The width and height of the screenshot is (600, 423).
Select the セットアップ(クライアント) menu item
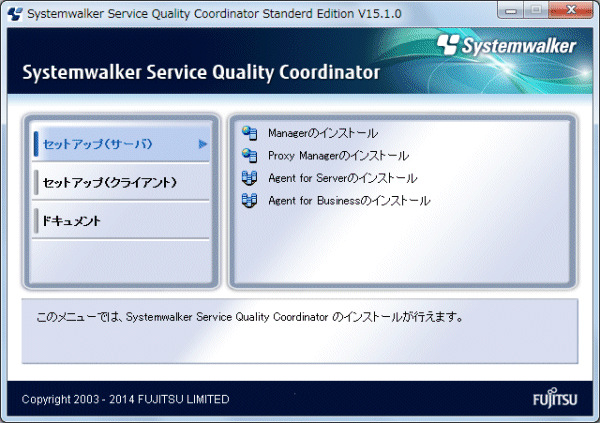coord(121,183)
